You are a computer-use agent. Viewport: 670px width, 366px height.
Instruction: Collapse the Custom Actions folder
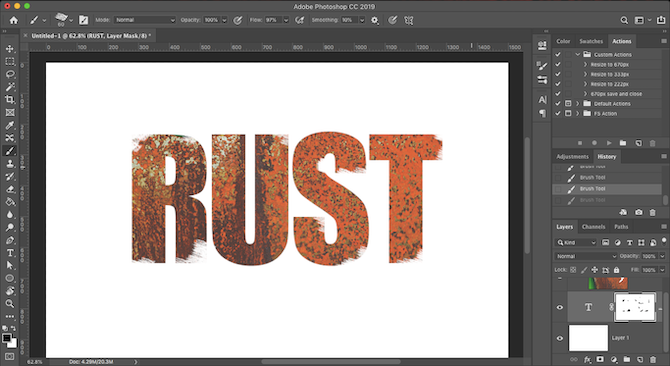[578, 55]
